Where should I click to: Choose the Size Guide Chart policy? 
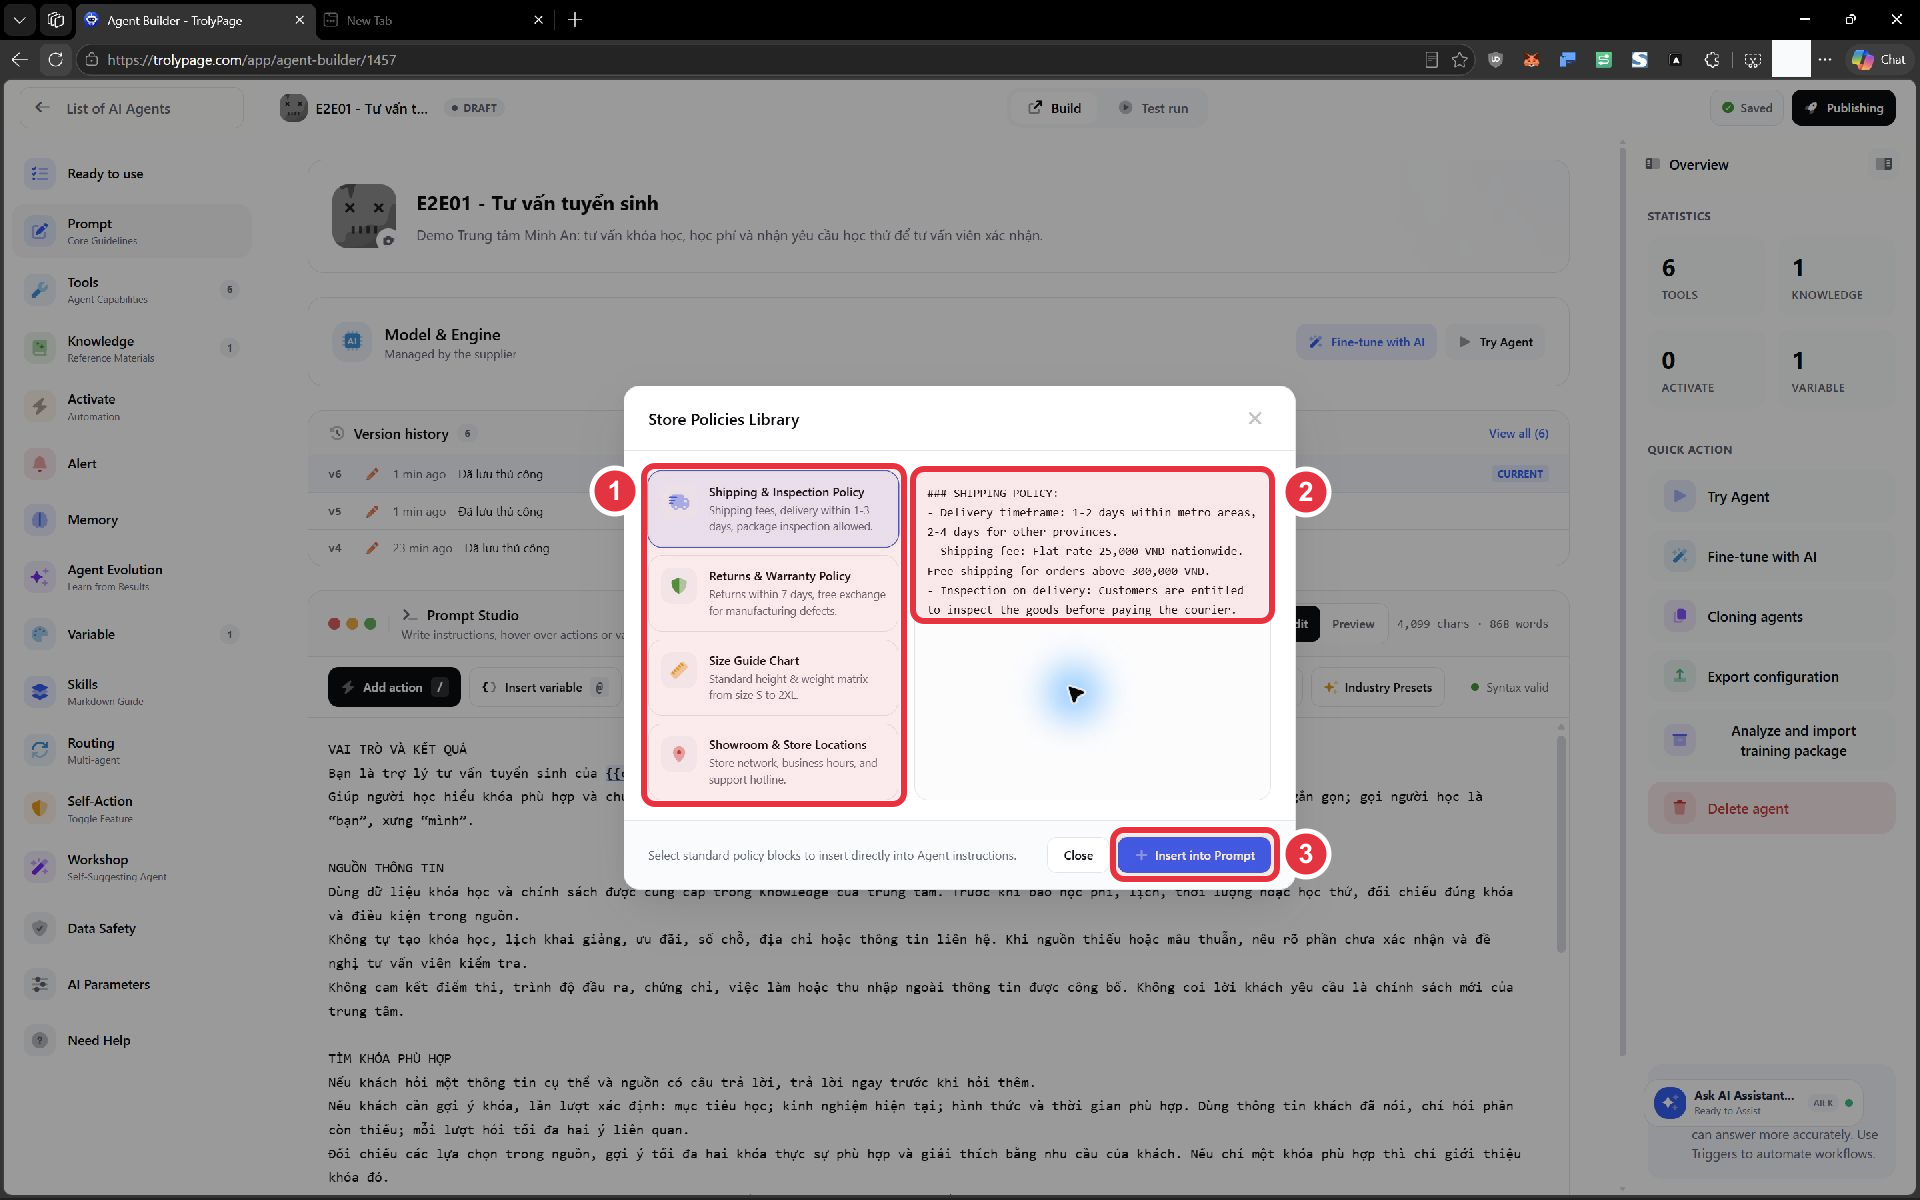(773, 677)
